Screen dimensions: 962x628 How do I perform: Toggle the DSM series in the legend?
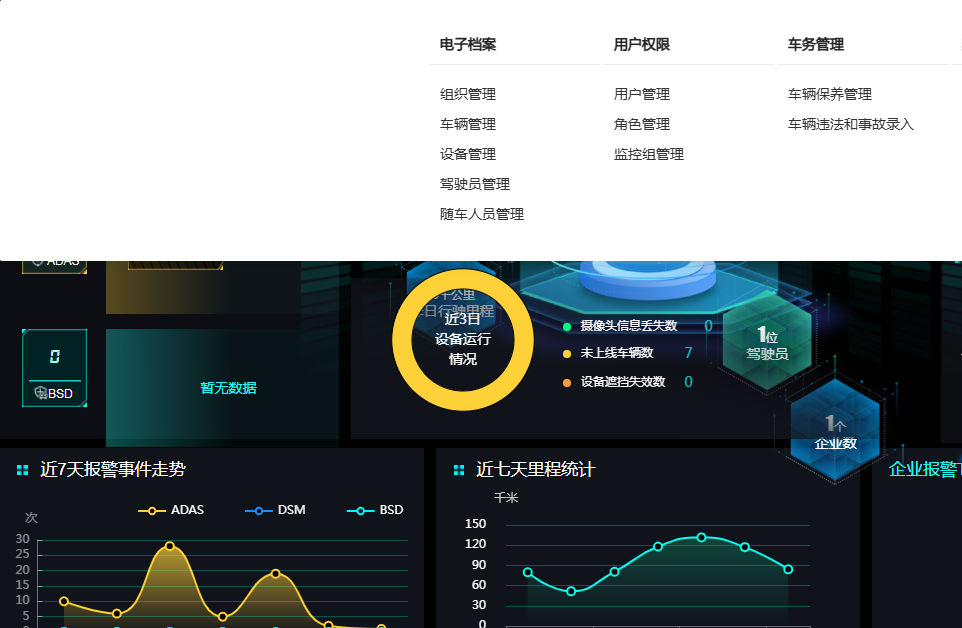275,510
